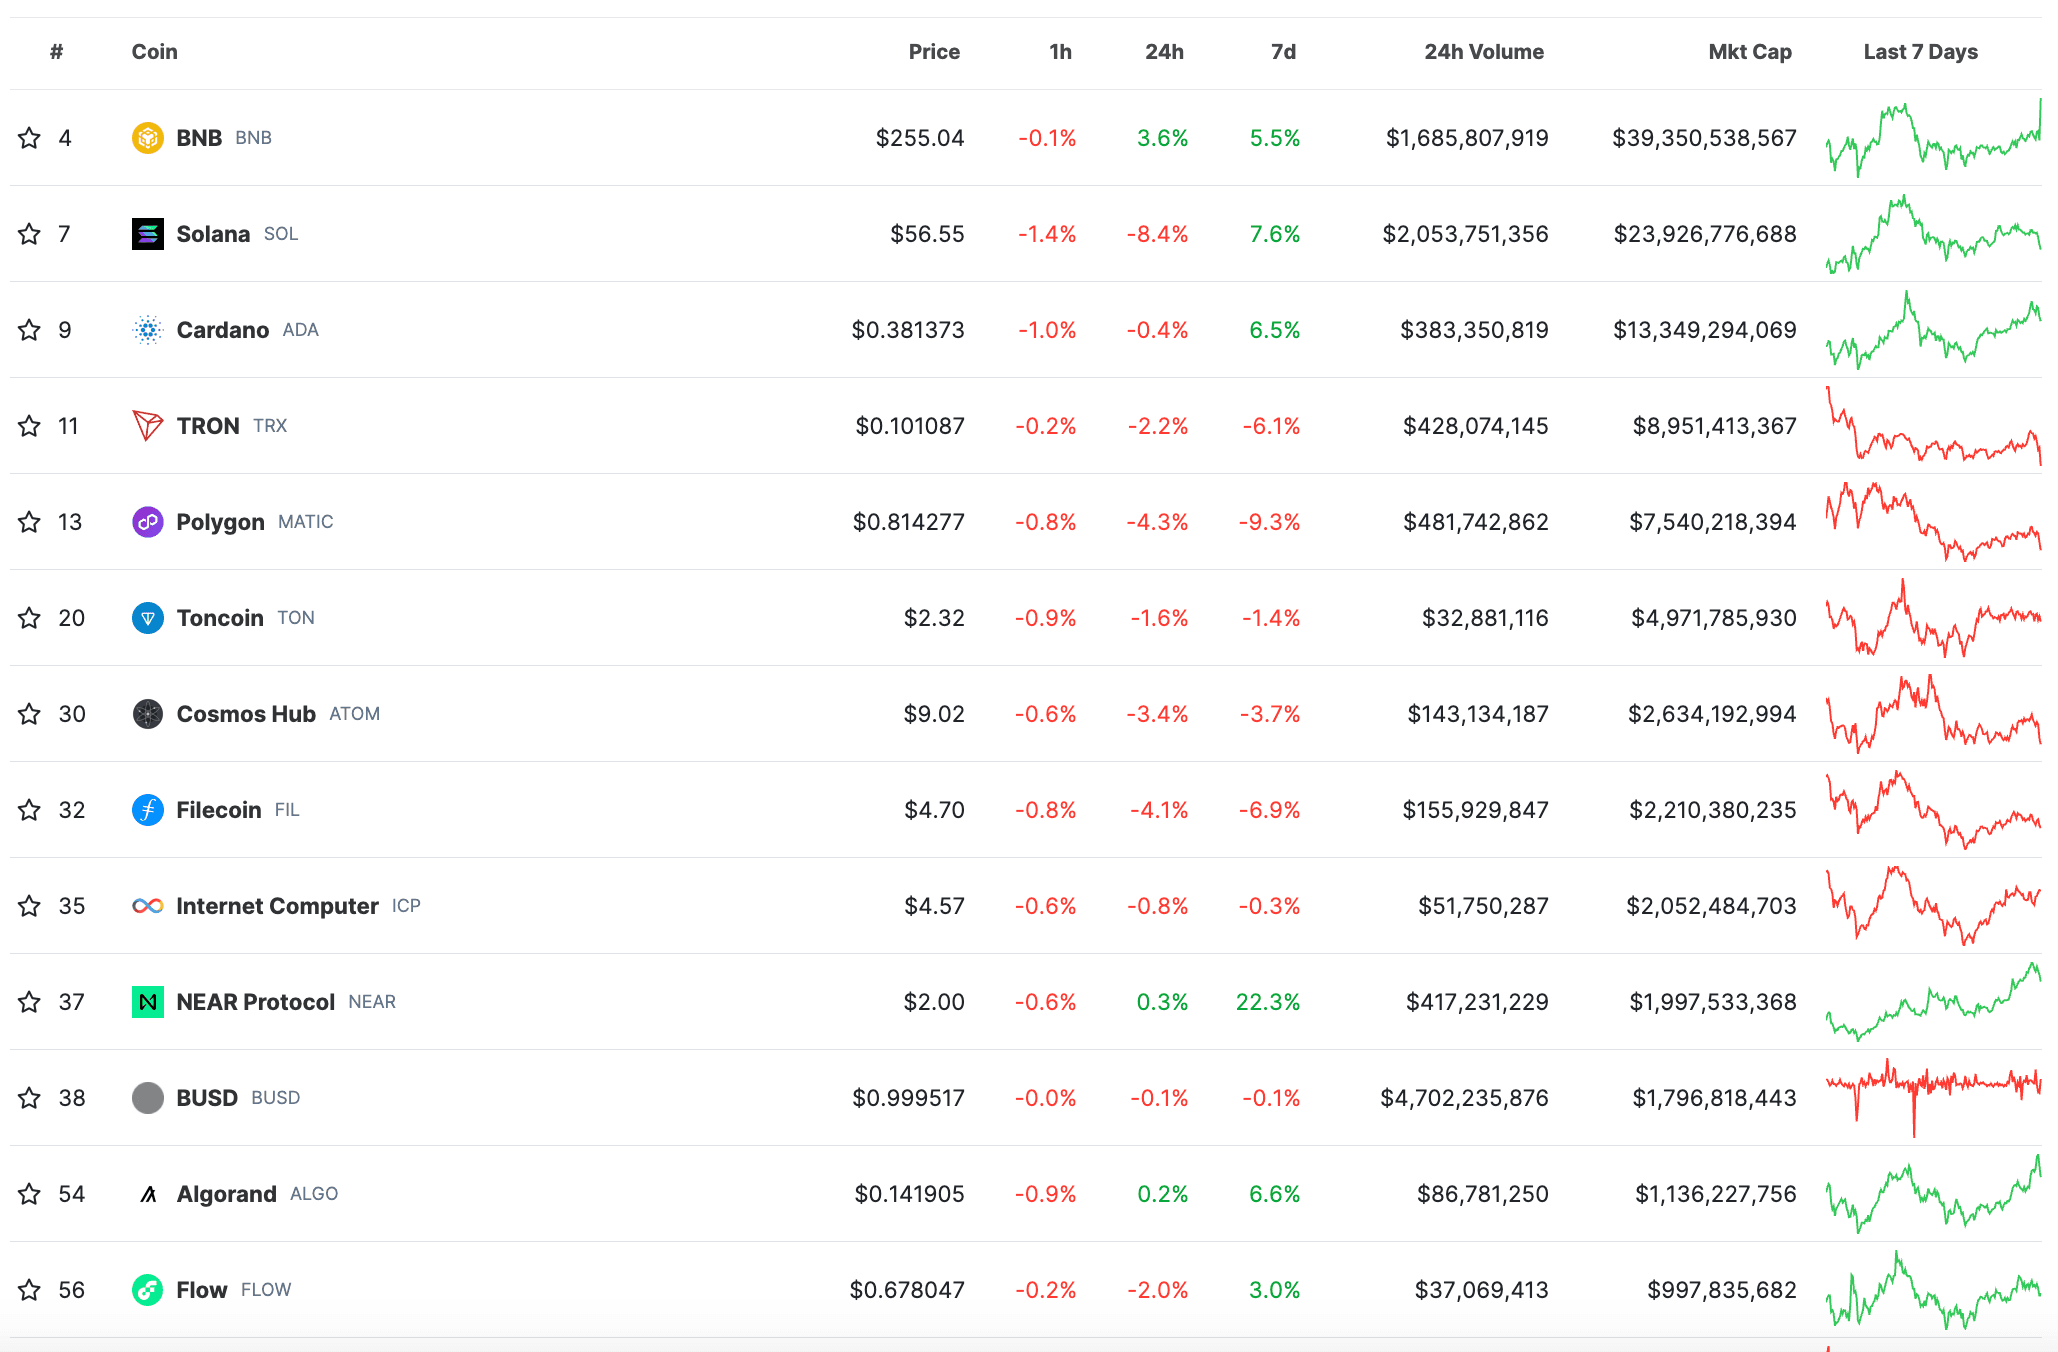Image resolution: width=2058 pixels, height=1352 pixels.
Task: Click the Filecoin logo icon
Action: coord(147,810)
